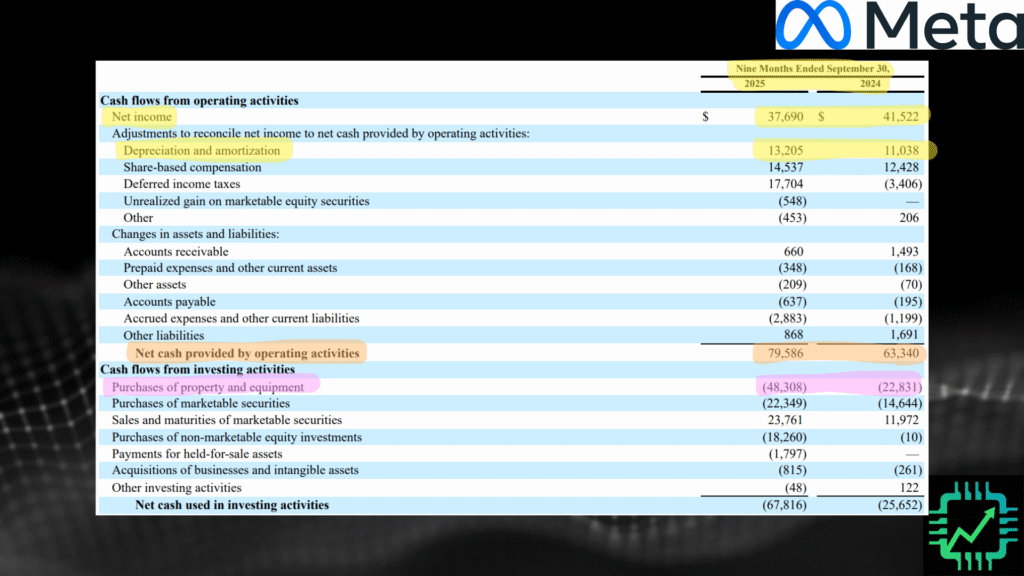Select 'Purchases of non-marketable equity investments'

[x=236, y=438]
